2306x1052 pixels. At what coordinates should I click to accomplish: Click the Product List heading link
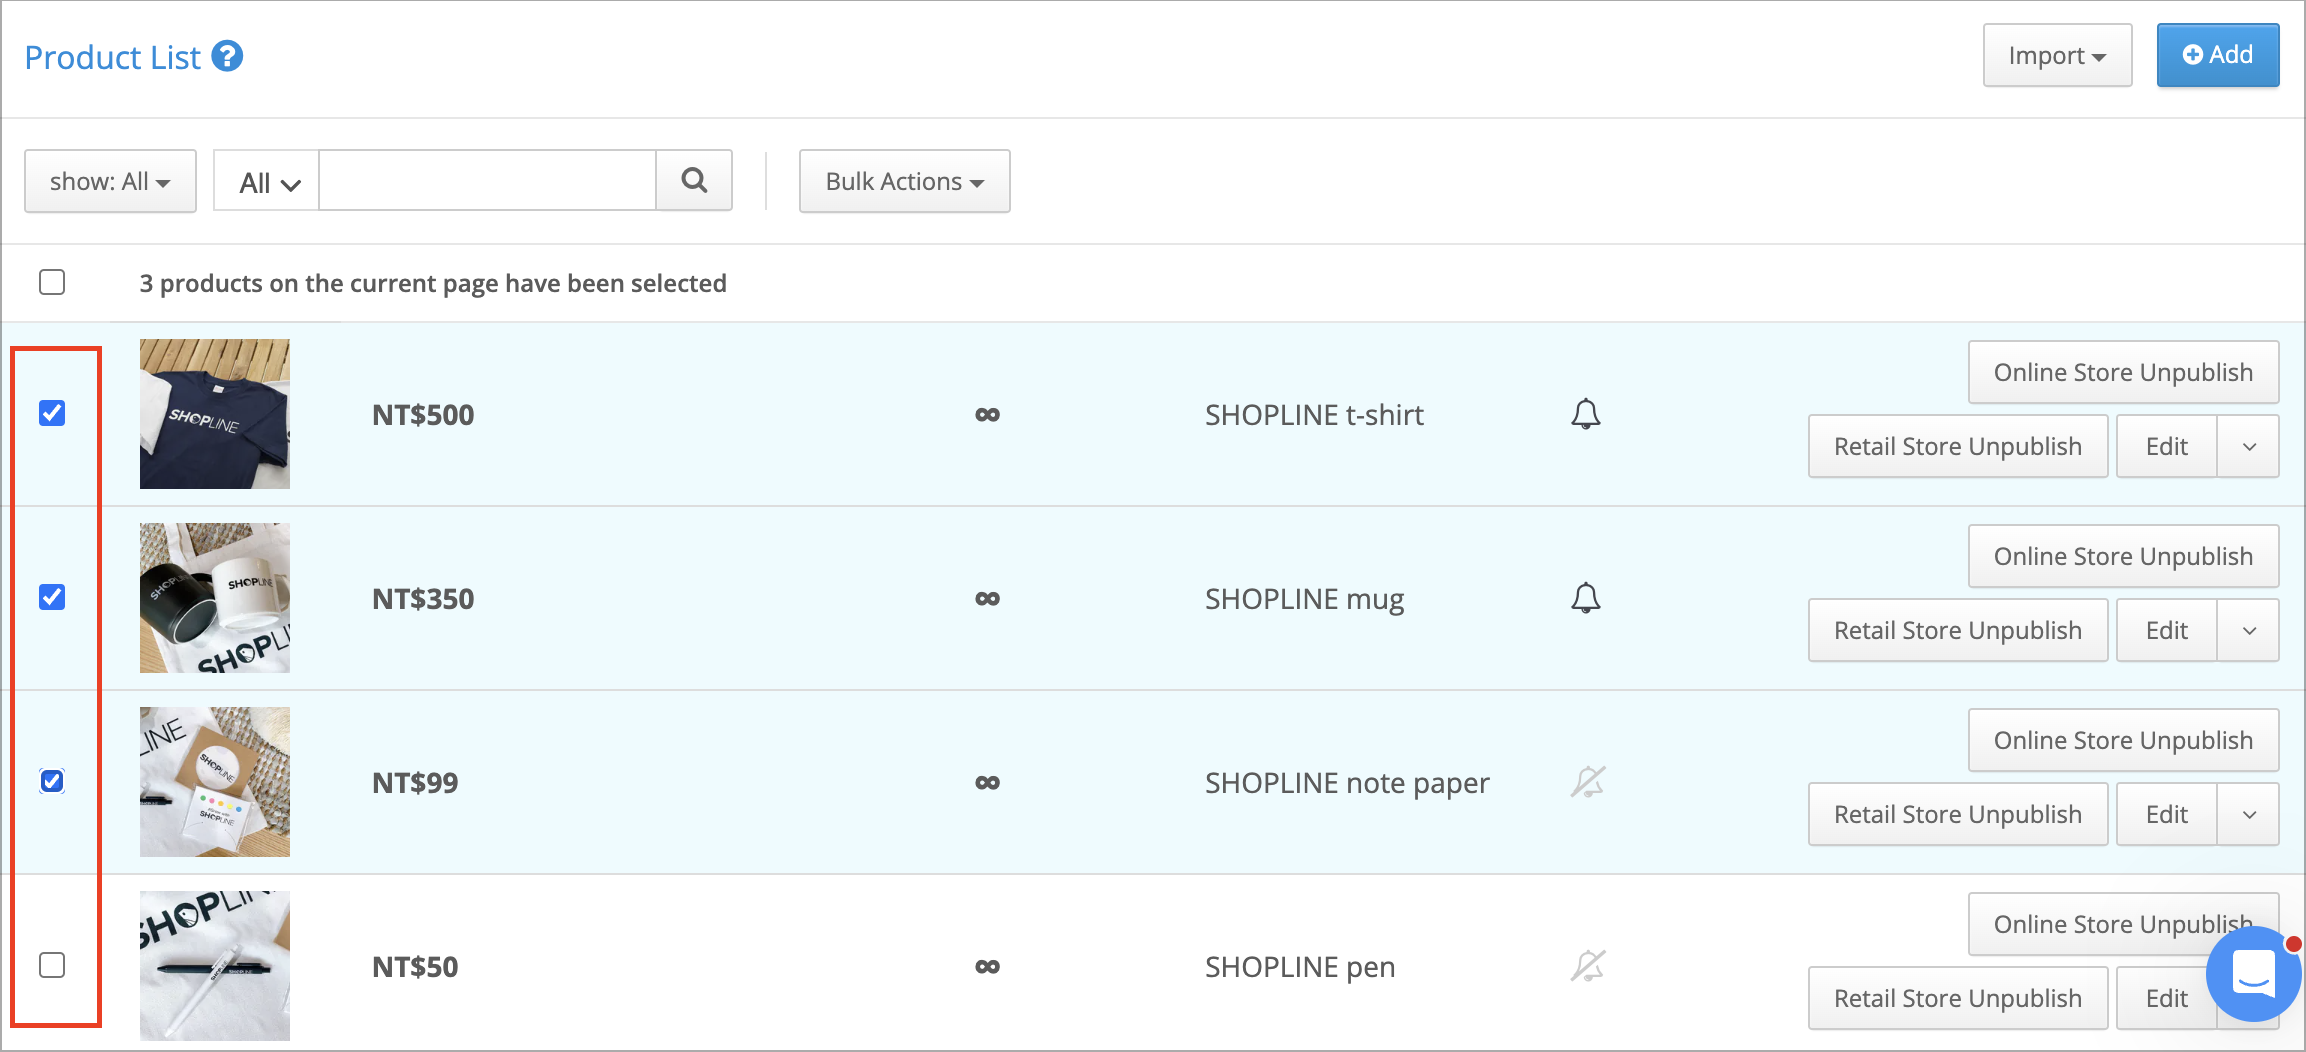[113, 57]
